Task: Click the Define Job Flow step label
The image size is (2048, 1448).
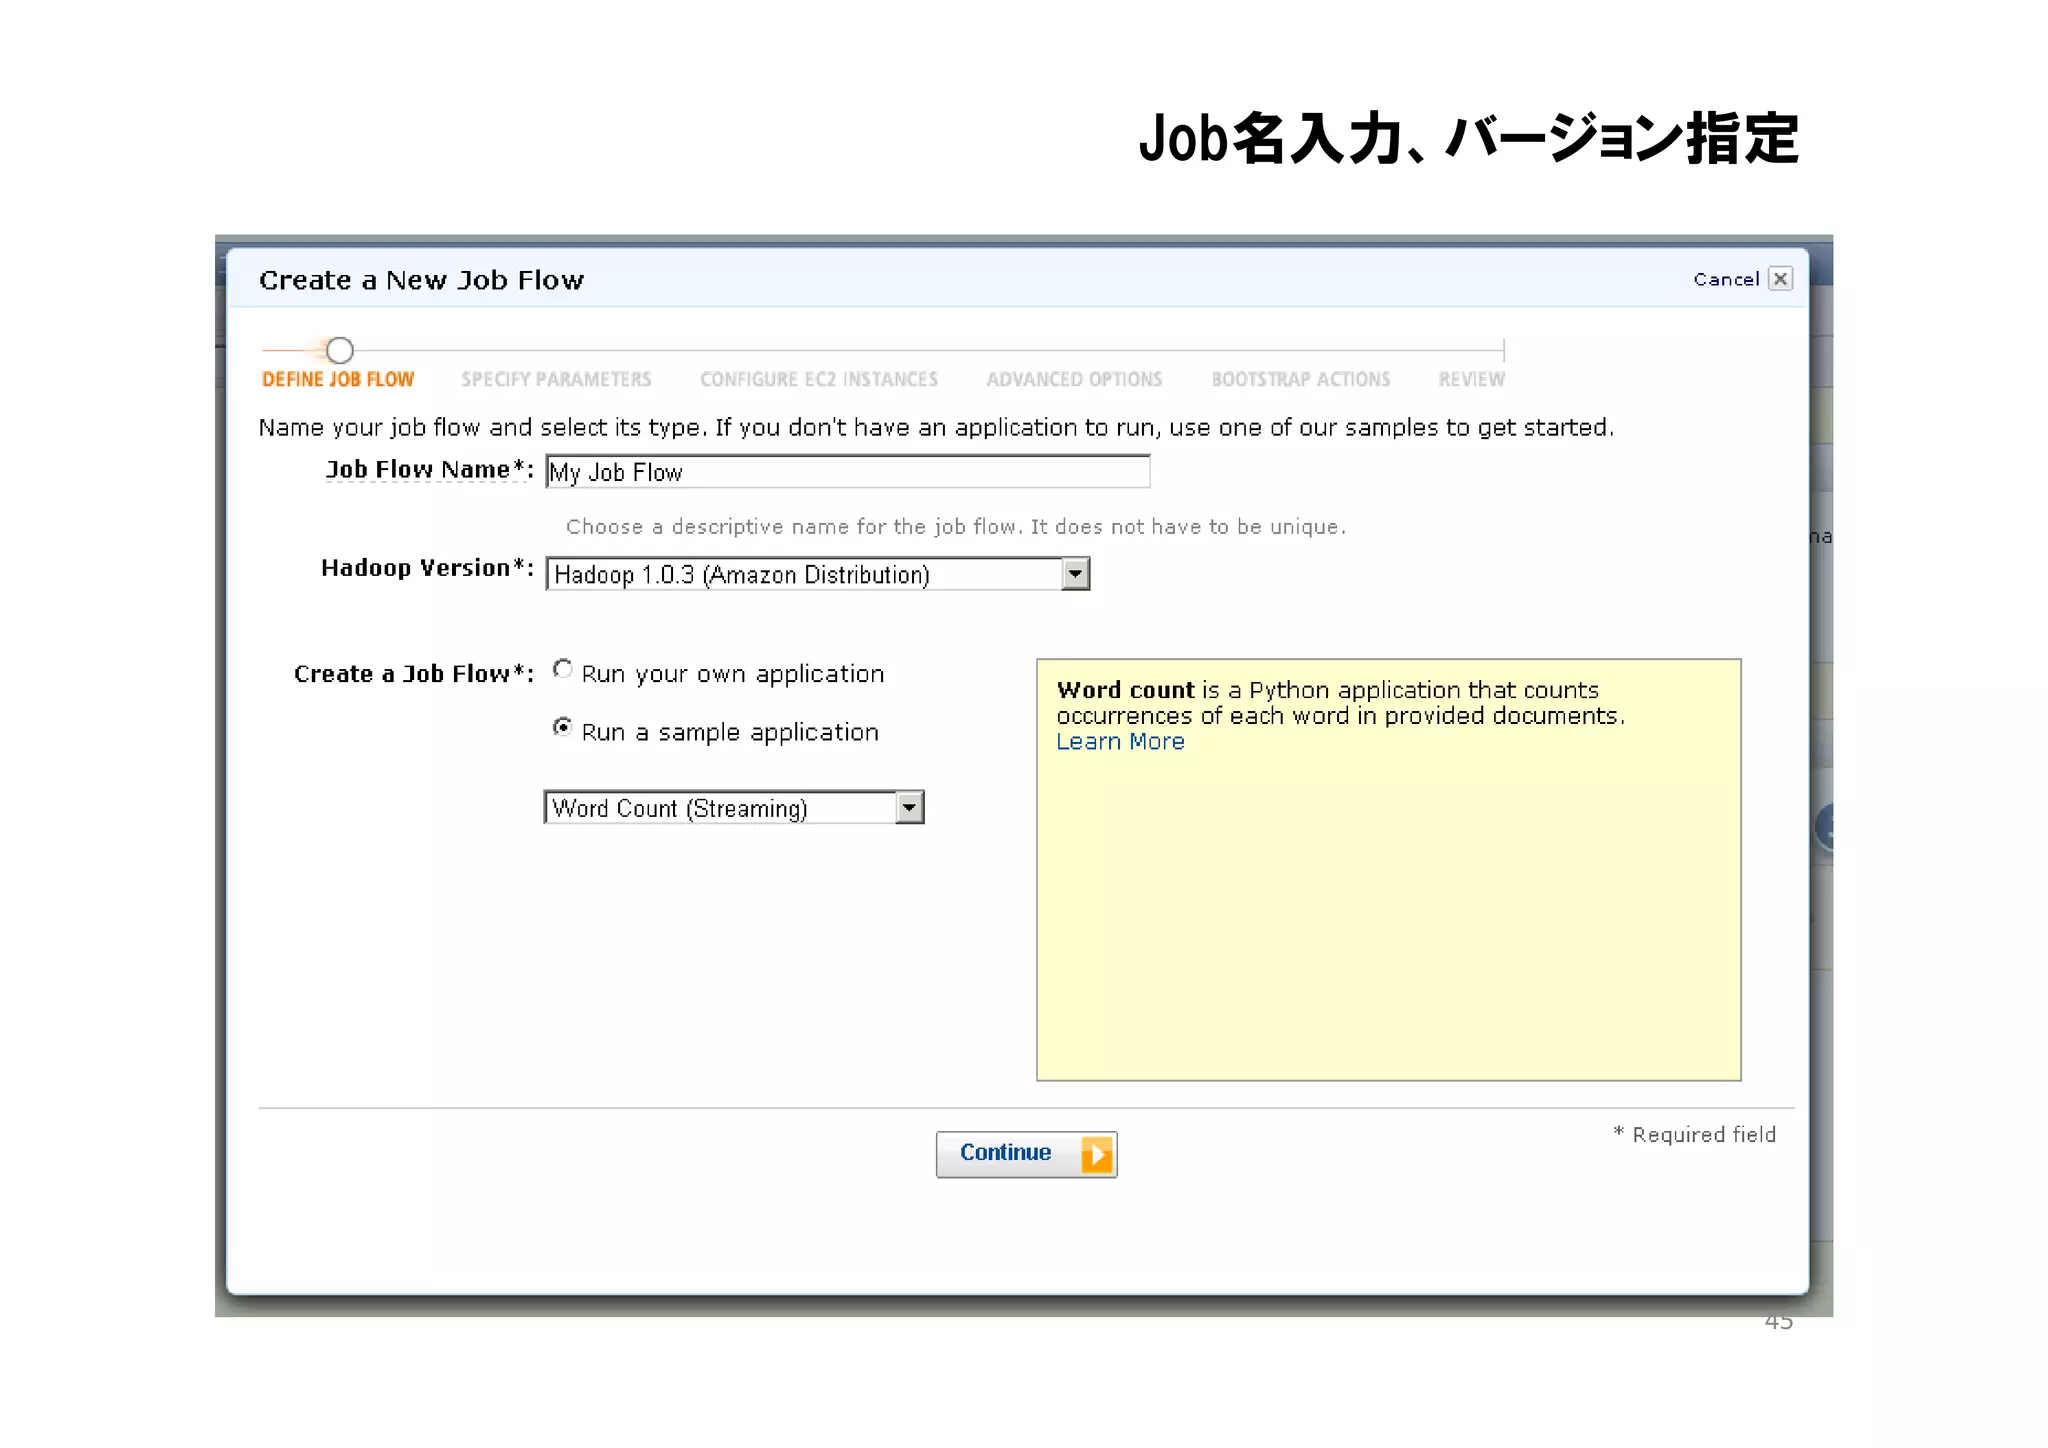Action: click(x=338, y=379)
